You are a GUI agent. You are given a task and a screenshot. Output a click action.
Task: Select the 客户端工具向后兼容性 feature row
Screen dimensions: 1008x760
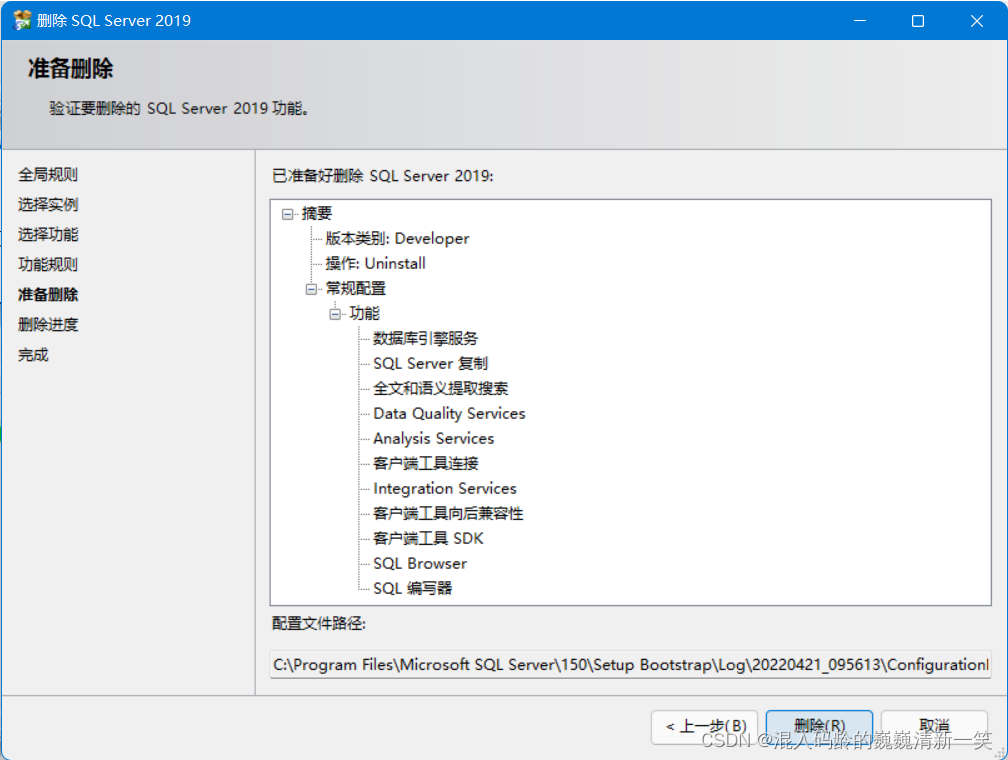[x=448, y=514]
